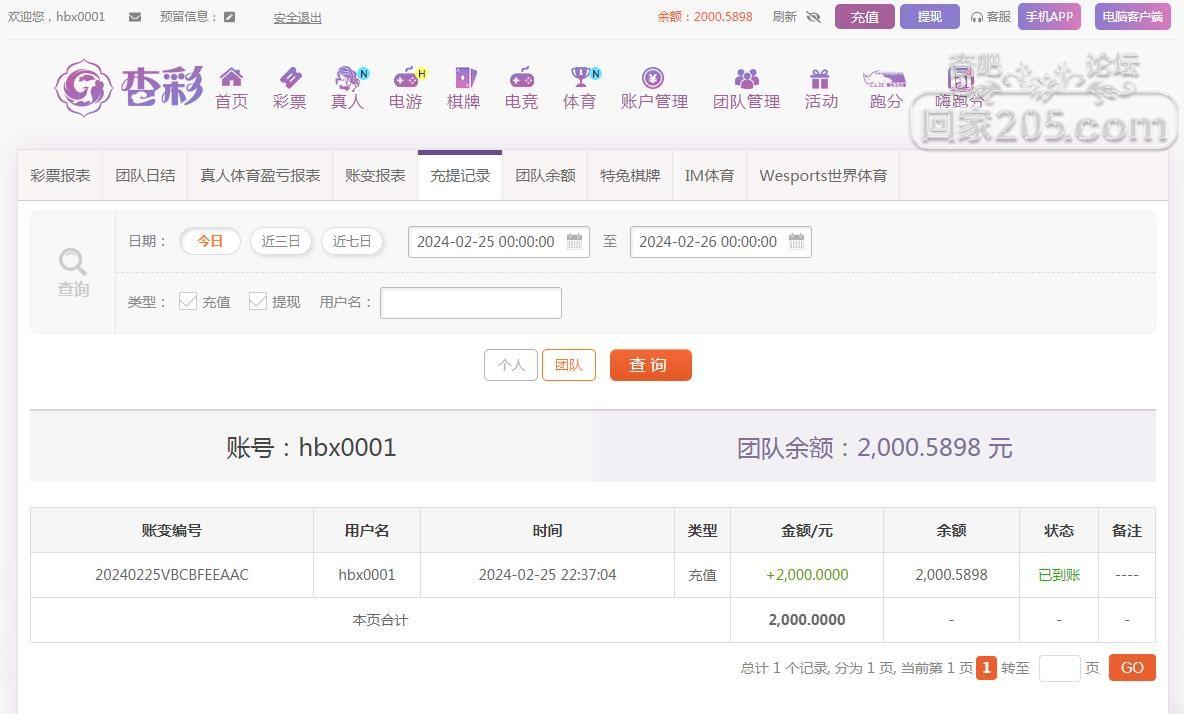Click the 安全退出 logout link

(x=298, y=17)
